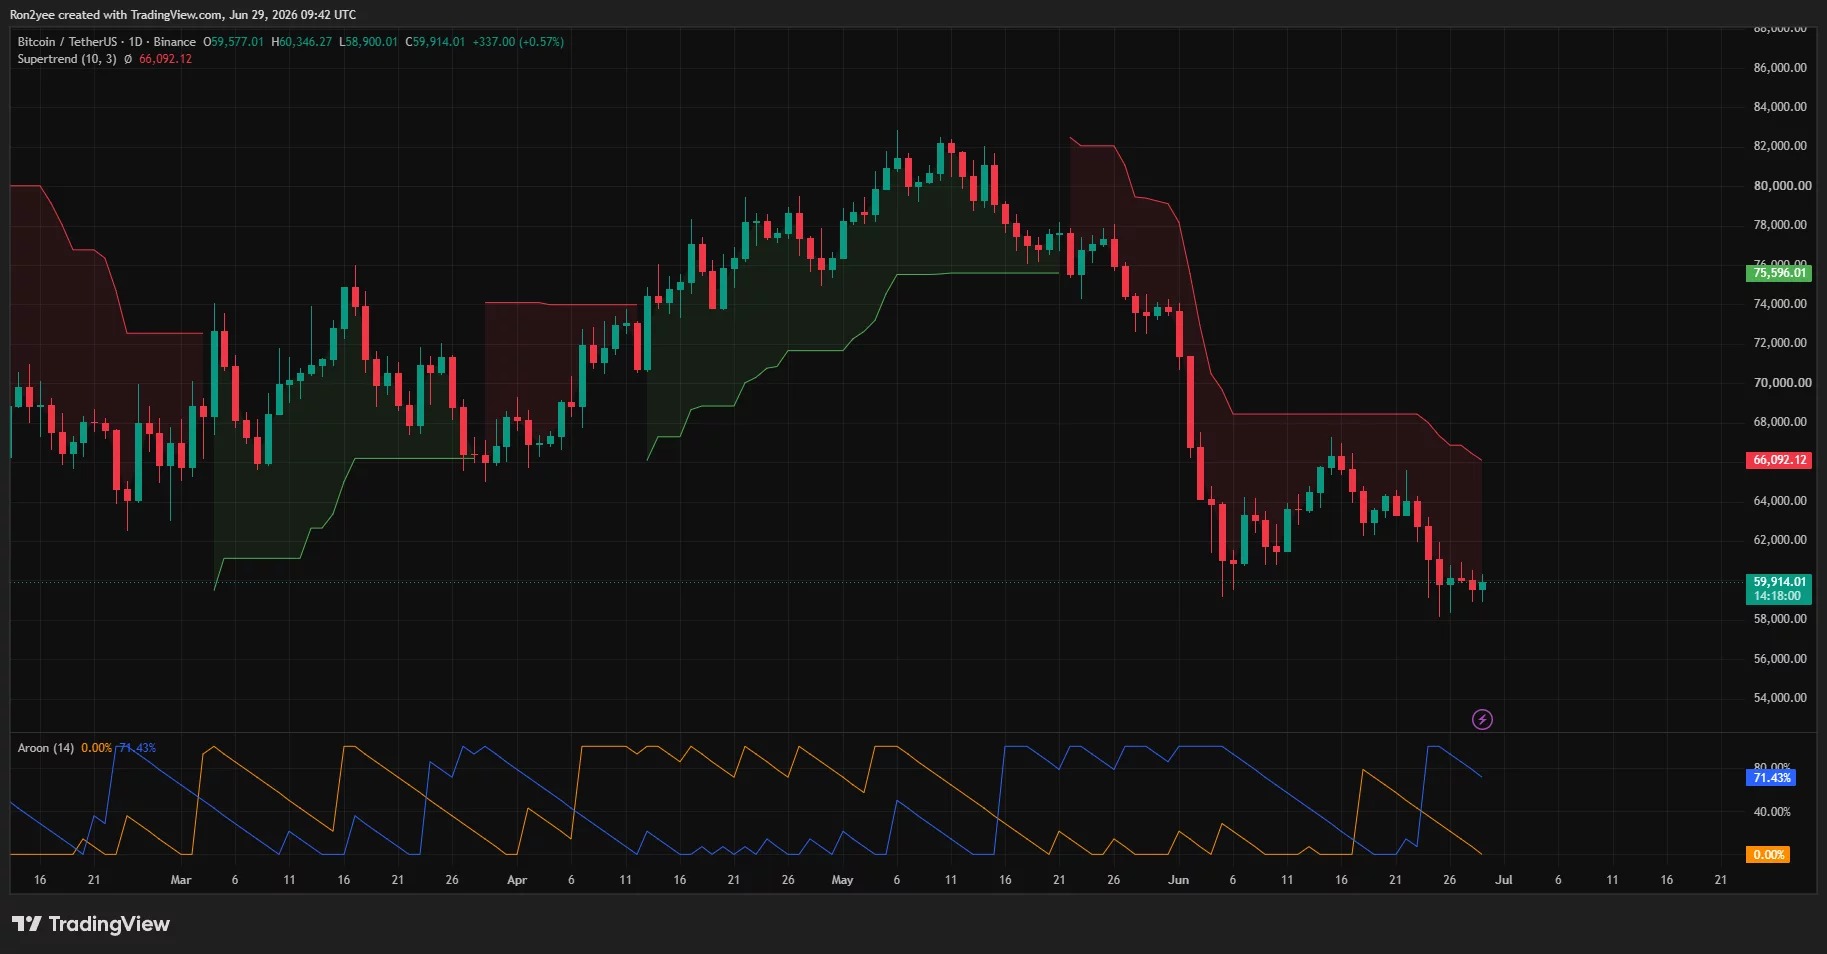Click the 80,000.00 price scale tick
The height and width of the screenshot is (954, 1827).
(x=1782, y=186)
